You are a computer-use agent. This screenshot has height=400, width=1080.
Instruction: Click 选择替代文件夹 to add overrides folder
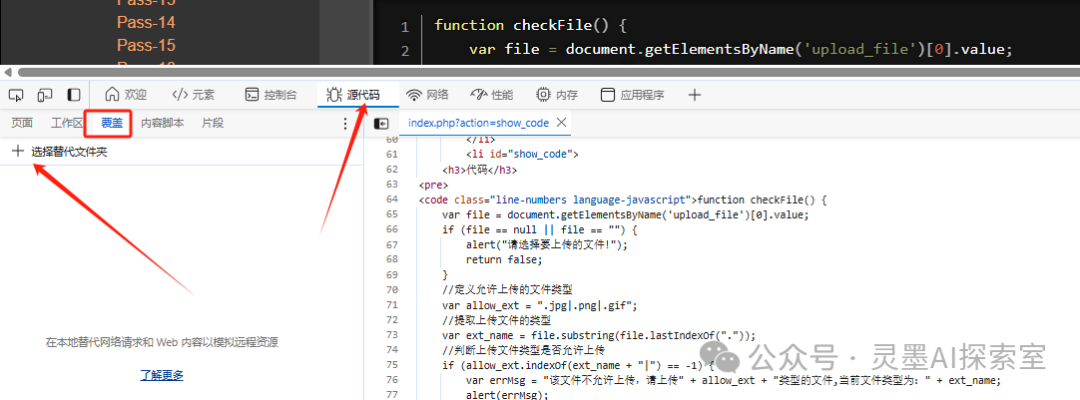(60, 152)
